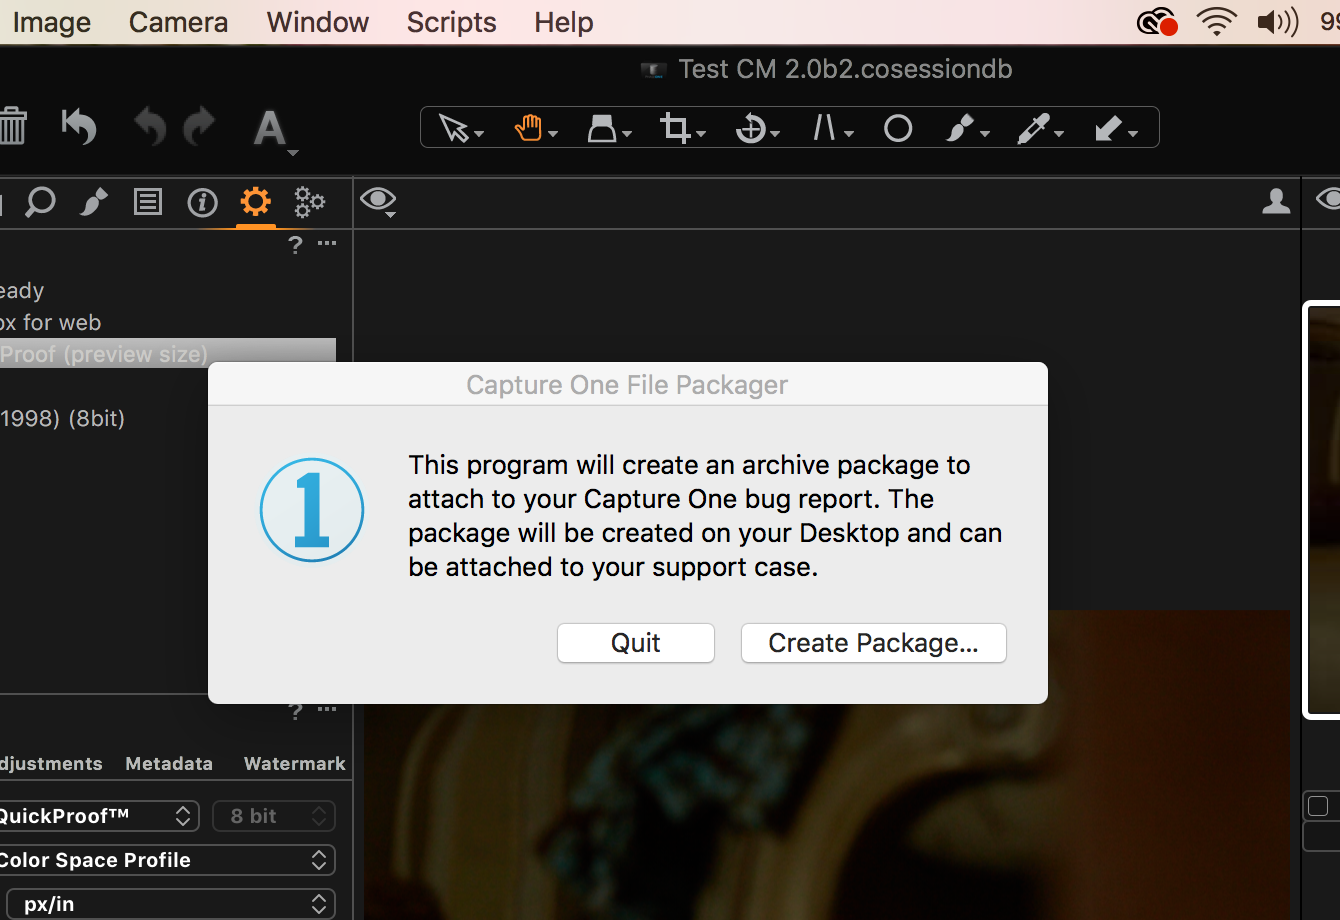1340x920 pixels.
Task: Open the Color Space Profile dropdown
Action: coord(166,860)
